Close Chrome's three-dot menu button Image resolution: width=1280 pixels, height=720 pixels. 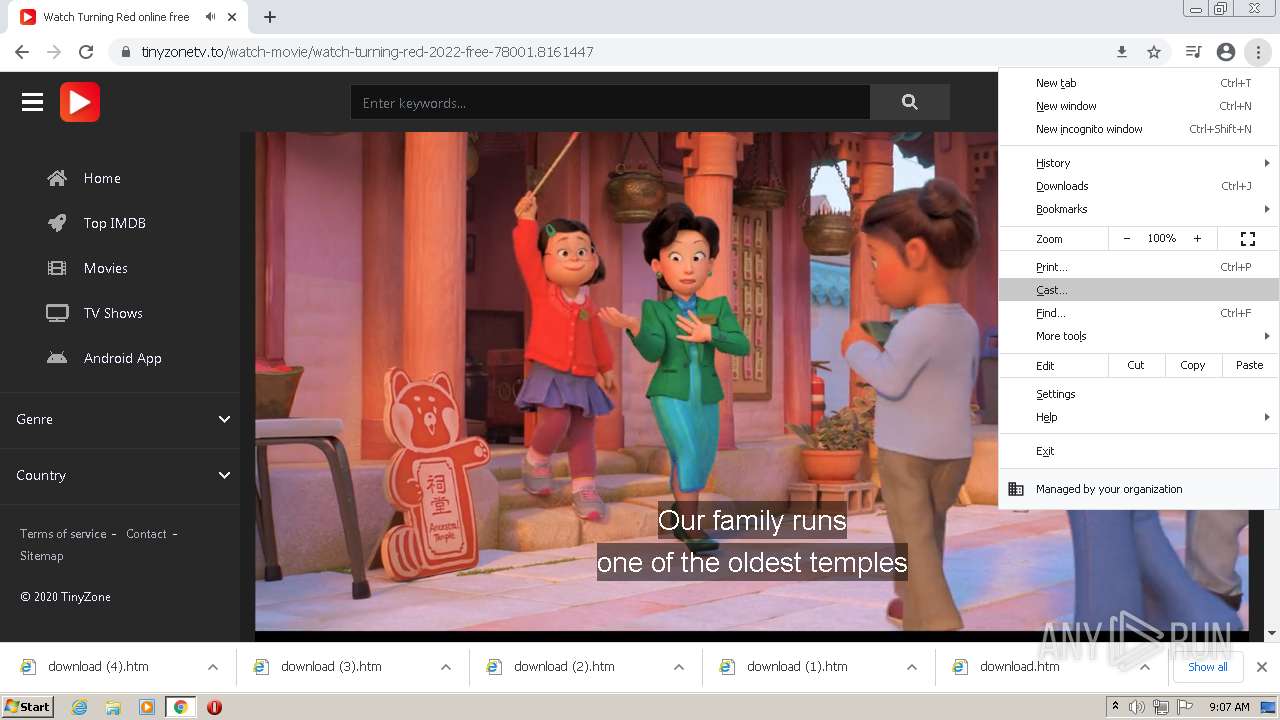point(1258,52)
